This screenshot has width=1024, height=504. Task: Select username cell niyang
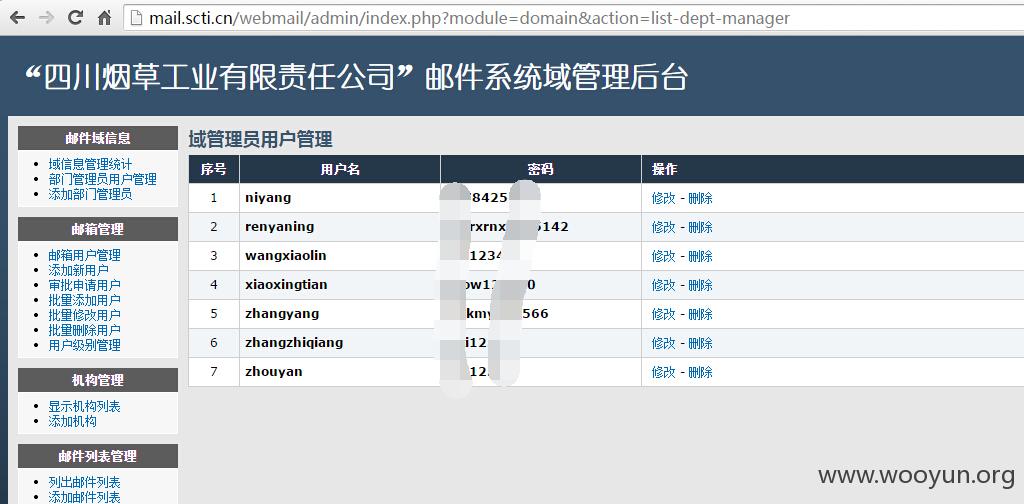click(x=340, y=198)
